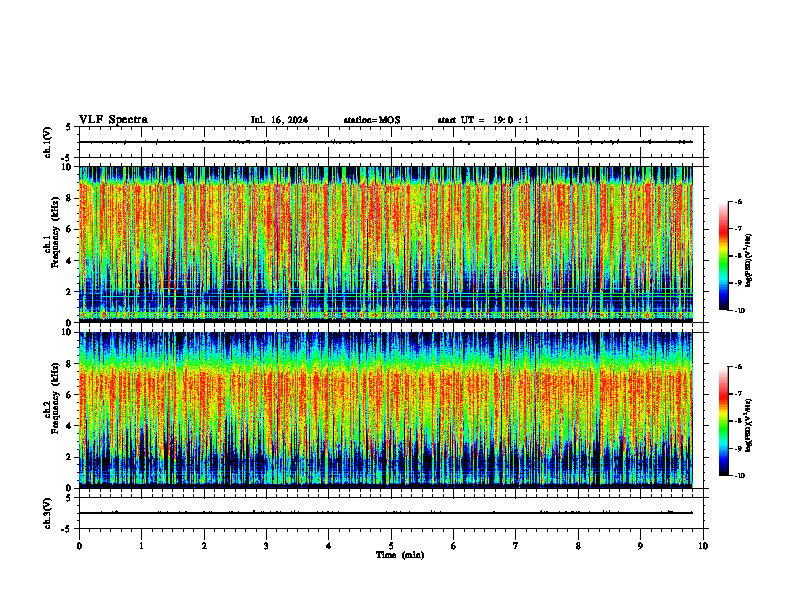Click the time axis tick label '7'
Image resolution: width=792 pixels, height=612 pixels.
(x=516, y=546)
